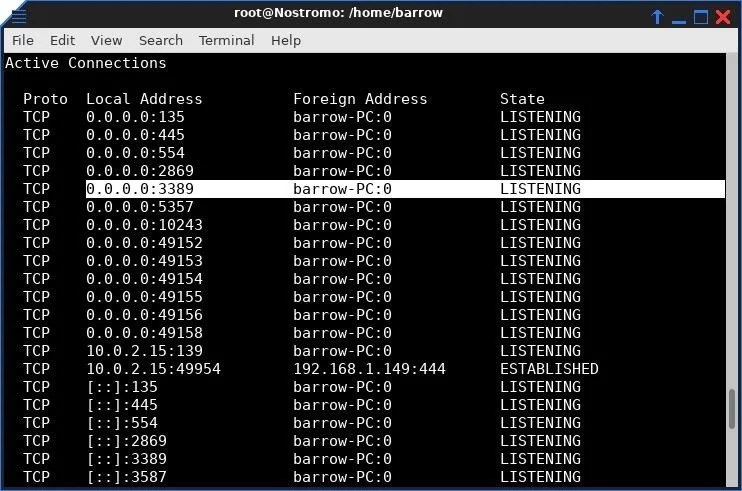The width and height of the screenshot is (742, 491).
Task: Minimize the terminal window
Action: (679, 21)
